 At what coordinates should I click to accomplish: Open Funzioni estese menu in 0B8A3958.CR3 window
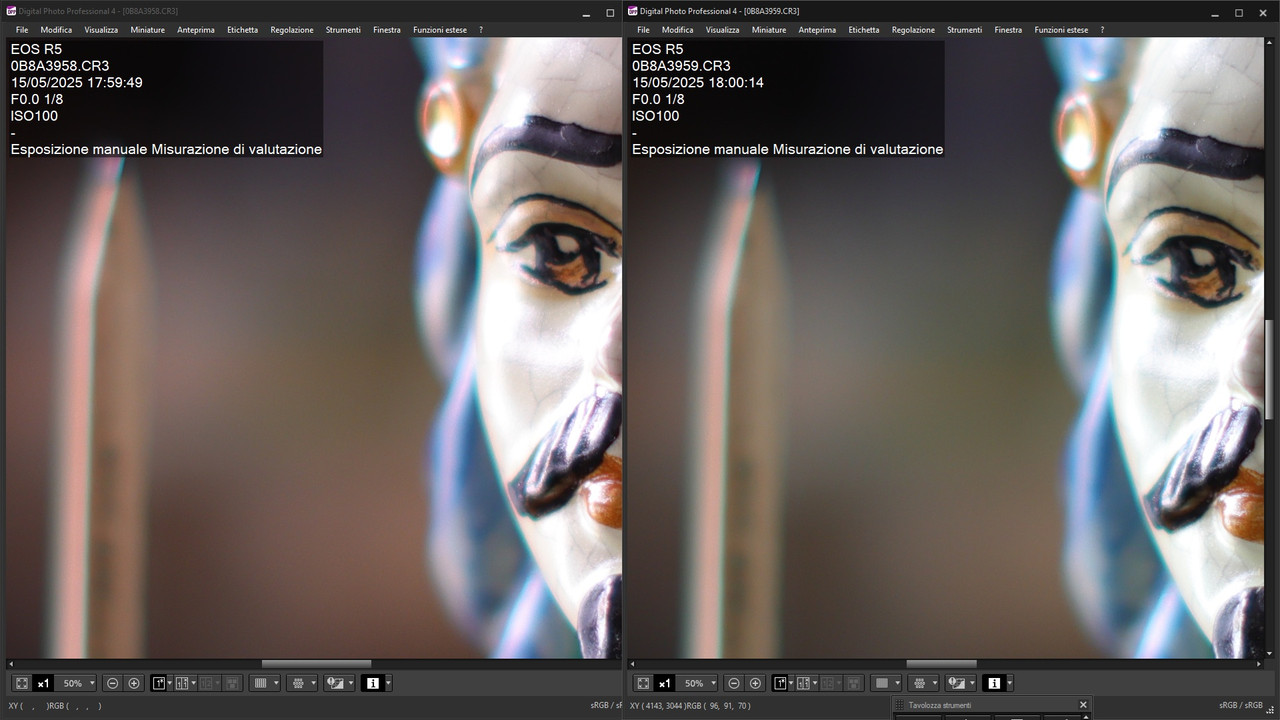440,30
